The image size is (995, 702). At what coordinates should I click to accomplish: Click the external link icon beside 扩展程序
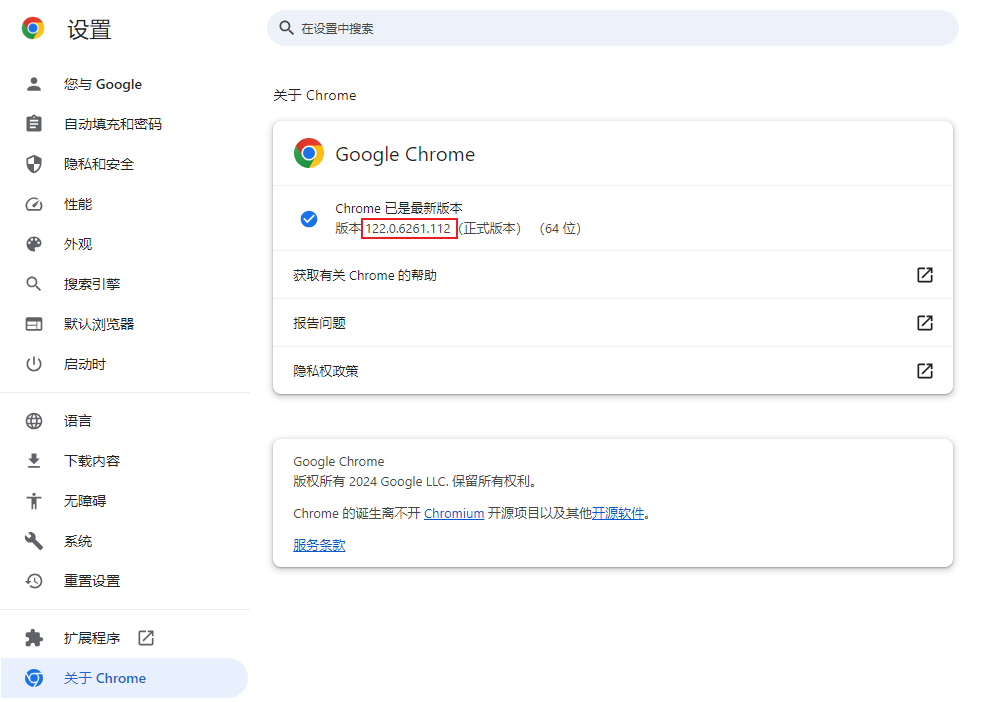tap(146, 638)
